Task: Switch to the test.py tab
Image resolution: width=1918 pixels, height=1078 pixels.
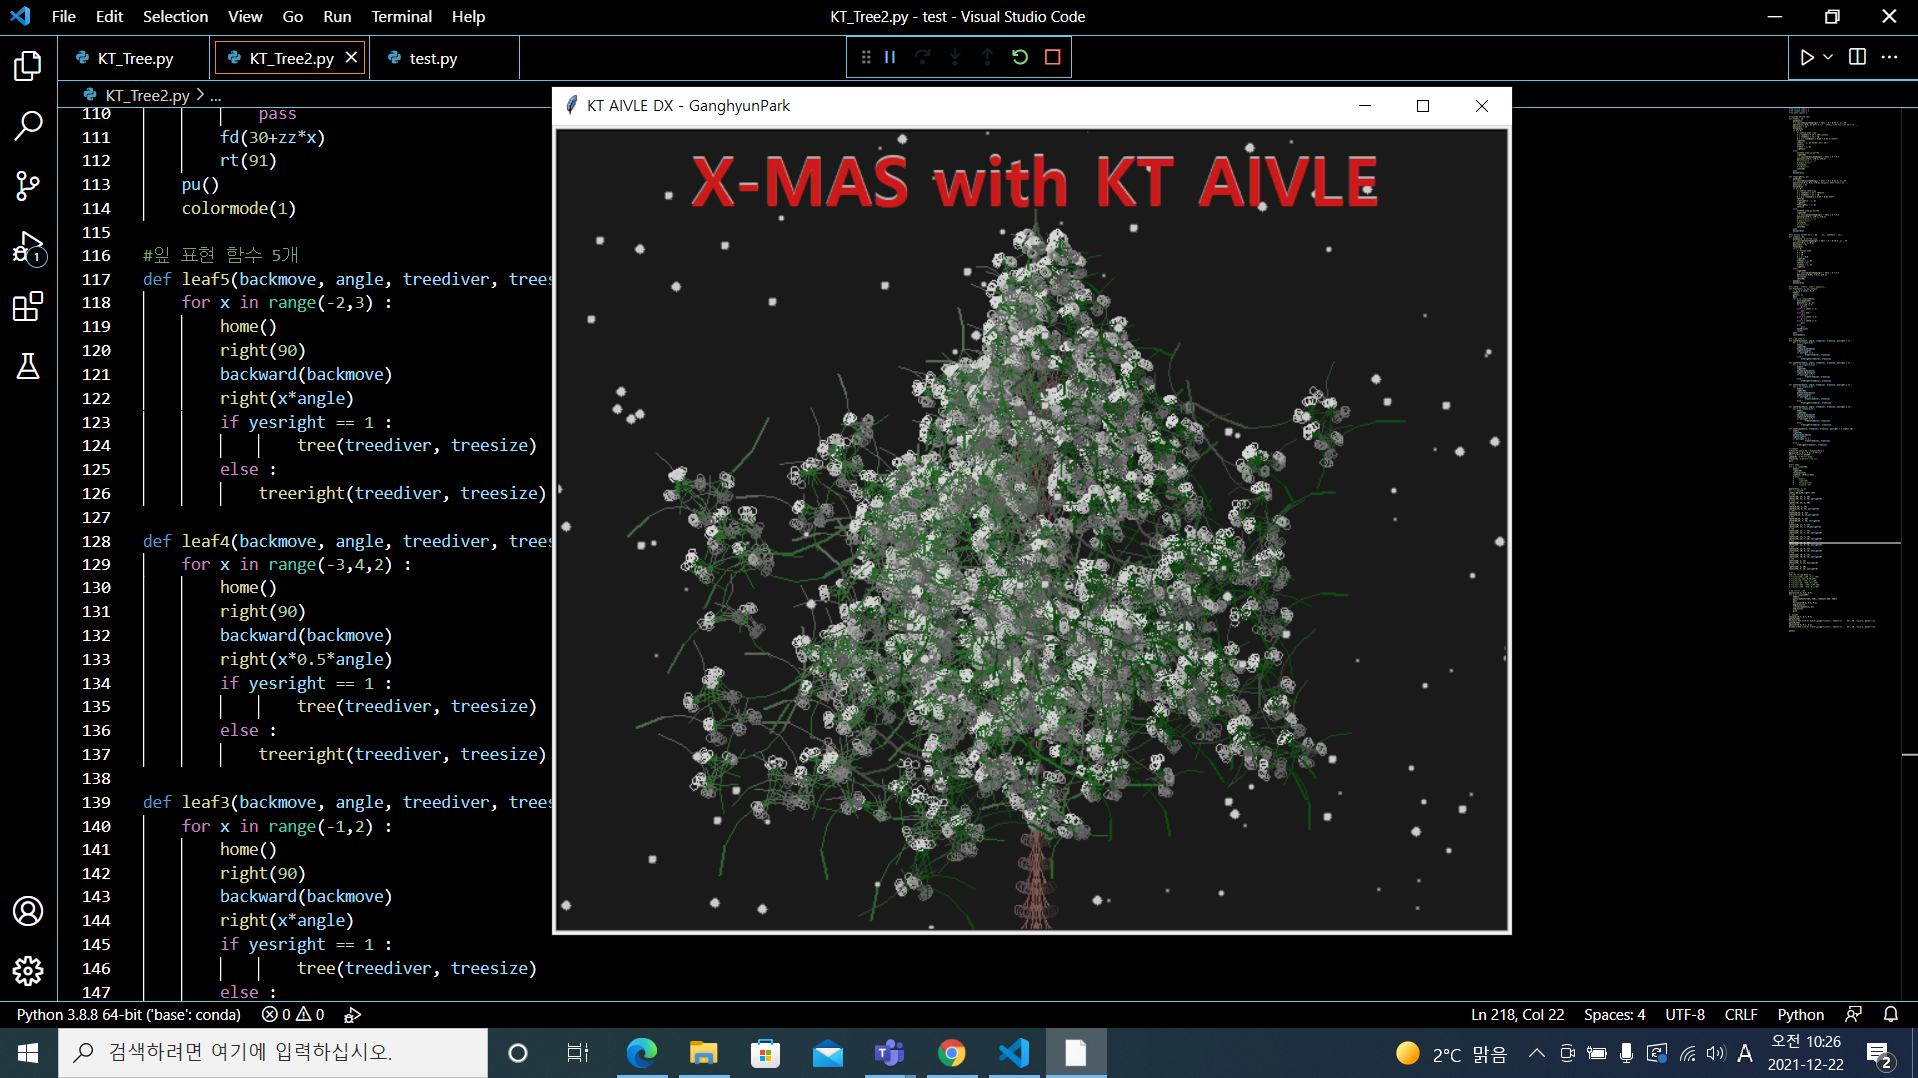Action: (434, 58)
